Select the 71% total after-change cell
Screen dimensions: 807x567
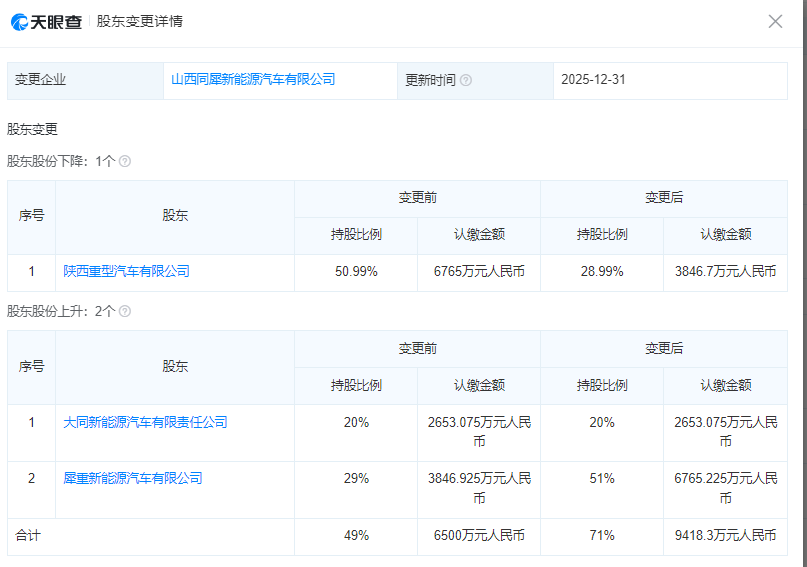coord(602,535)
